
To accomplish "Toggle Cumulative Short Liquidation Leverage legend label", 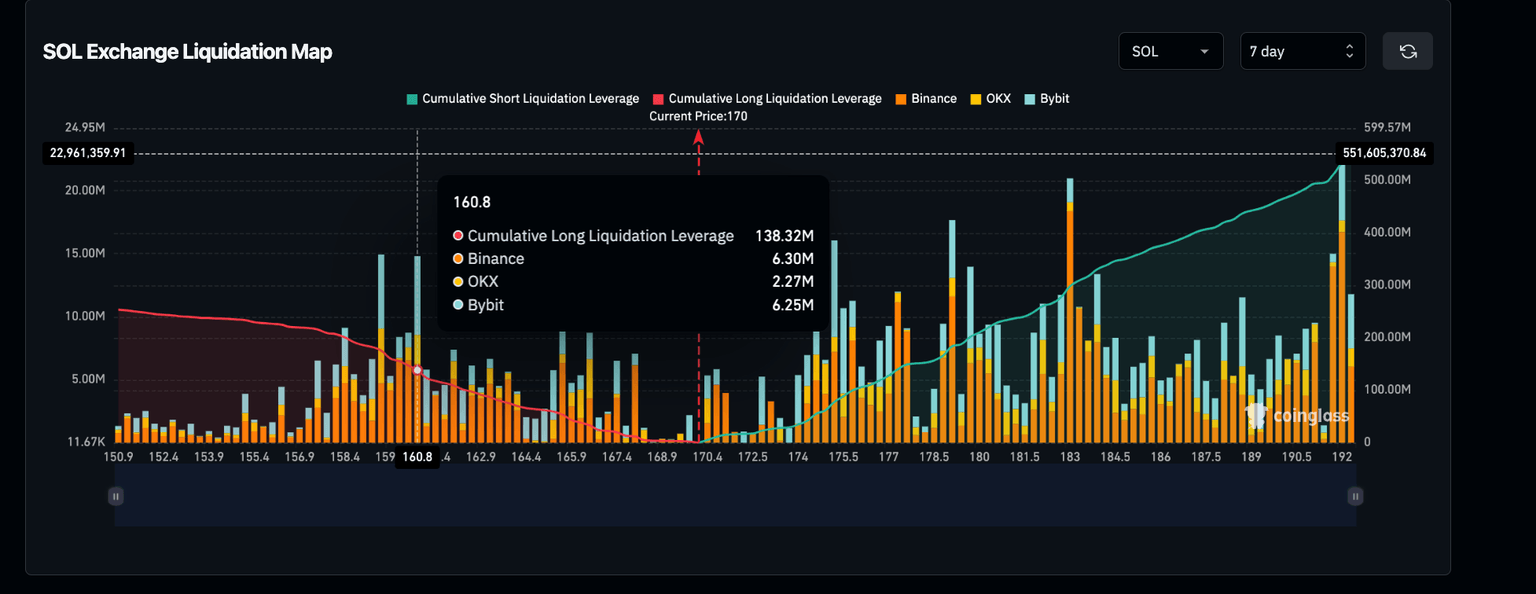I will (x=530, y=99).
